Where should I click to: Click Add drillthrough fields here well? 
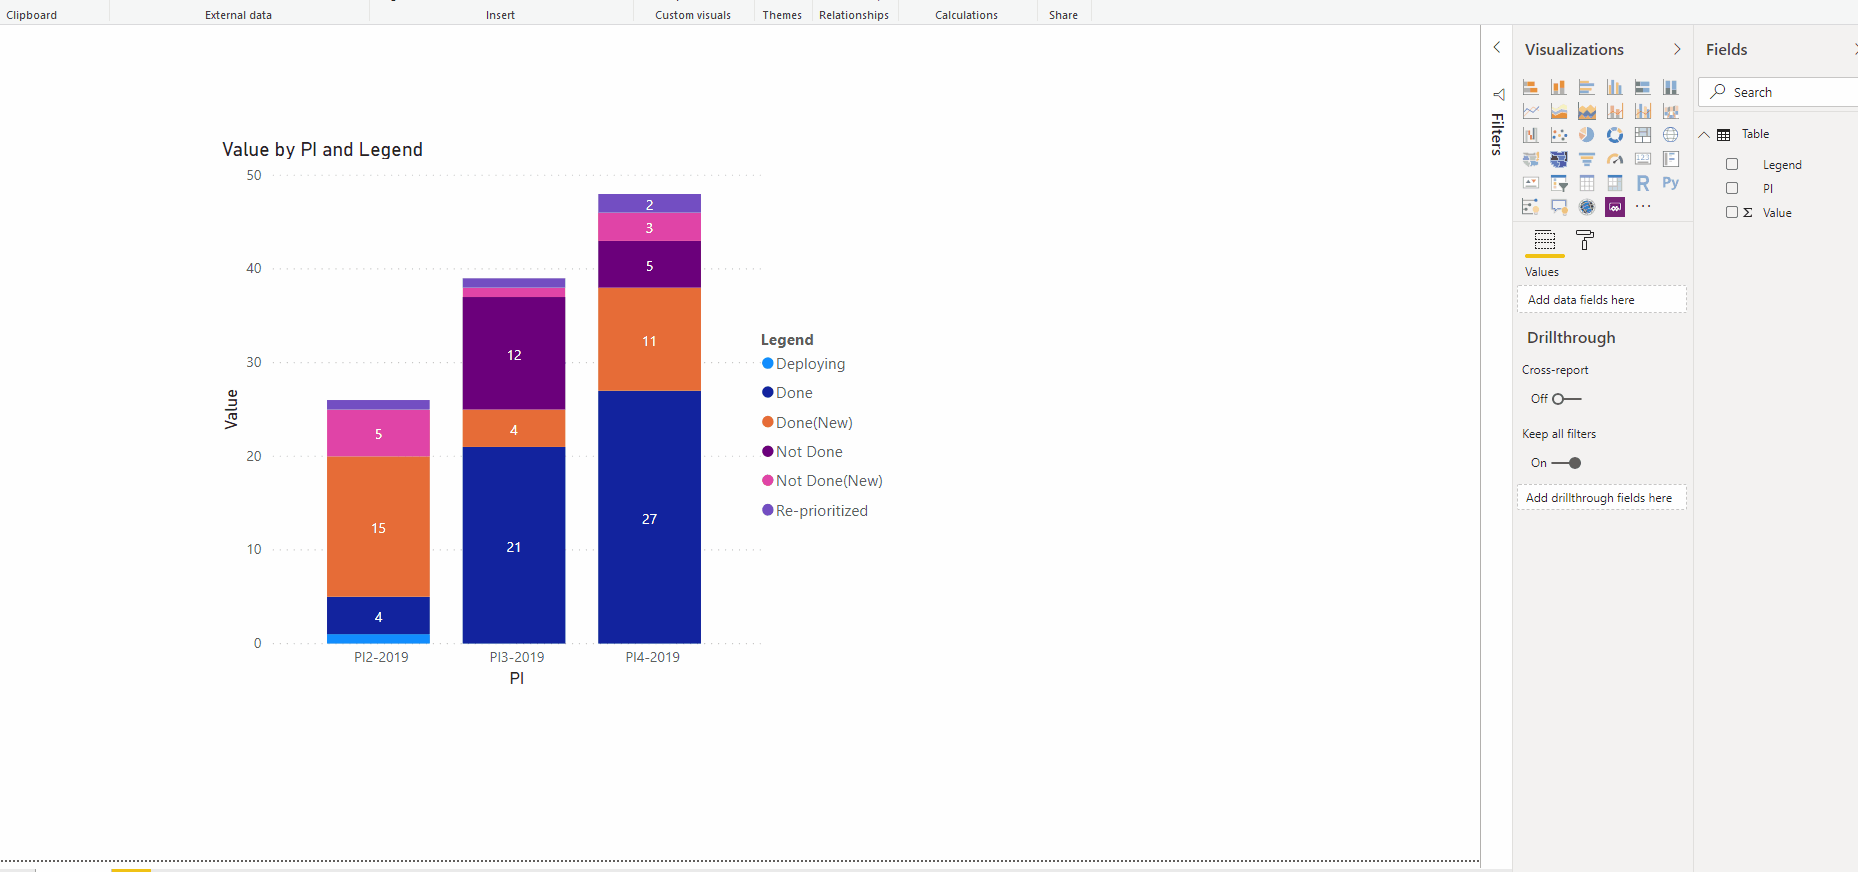click(1602, 498)
